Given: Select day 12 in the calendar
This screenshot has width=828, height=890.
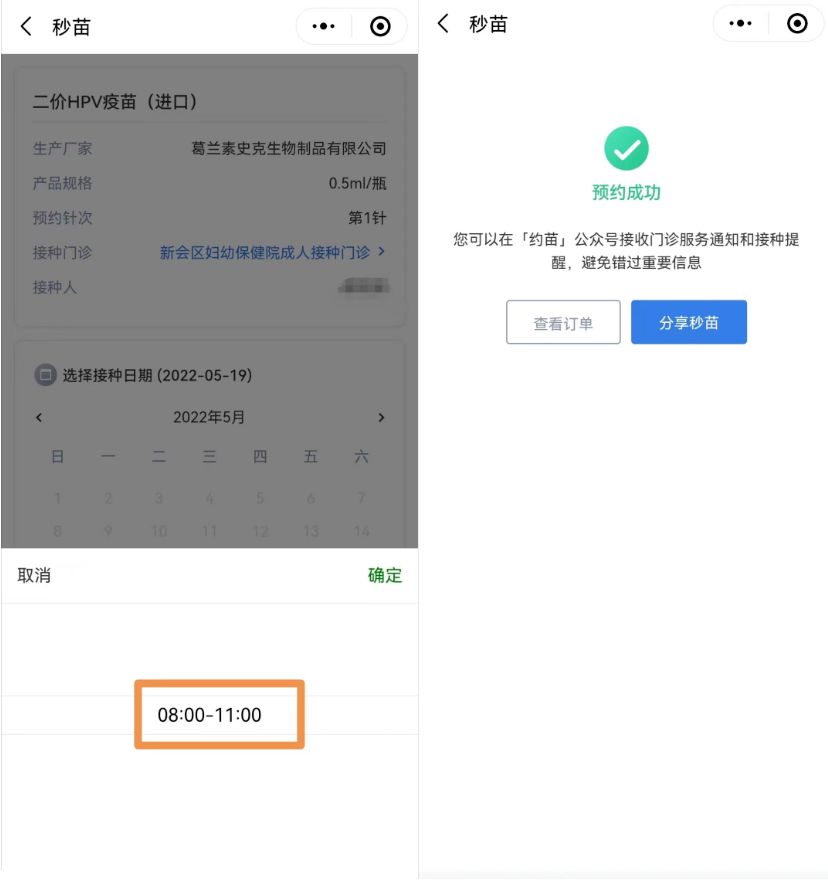Looking at the screenshot, I should pyautogui.click(x=260, y=532).
